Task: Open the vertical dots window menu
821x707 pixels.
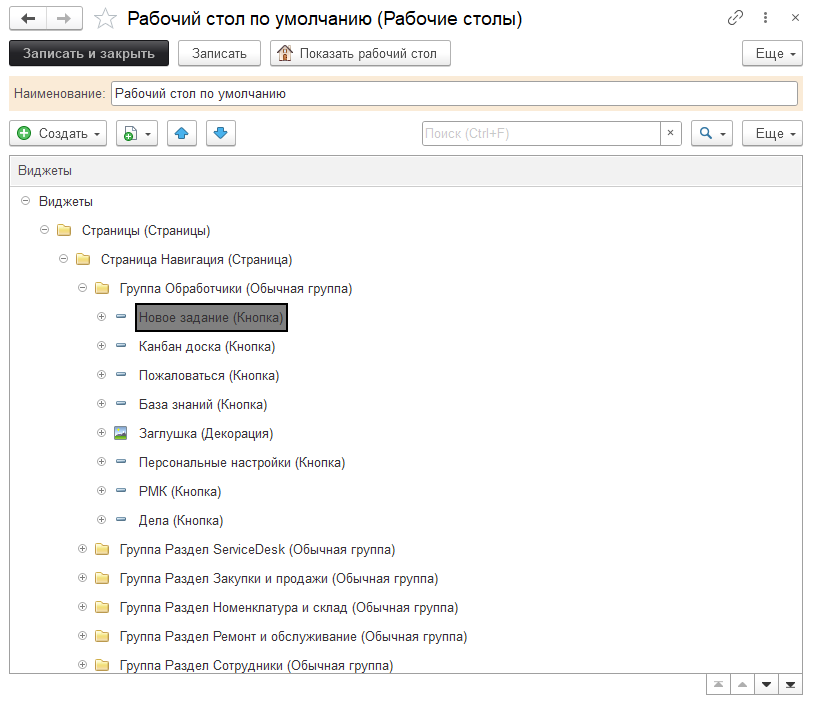Action: click(x=767, y=18)
